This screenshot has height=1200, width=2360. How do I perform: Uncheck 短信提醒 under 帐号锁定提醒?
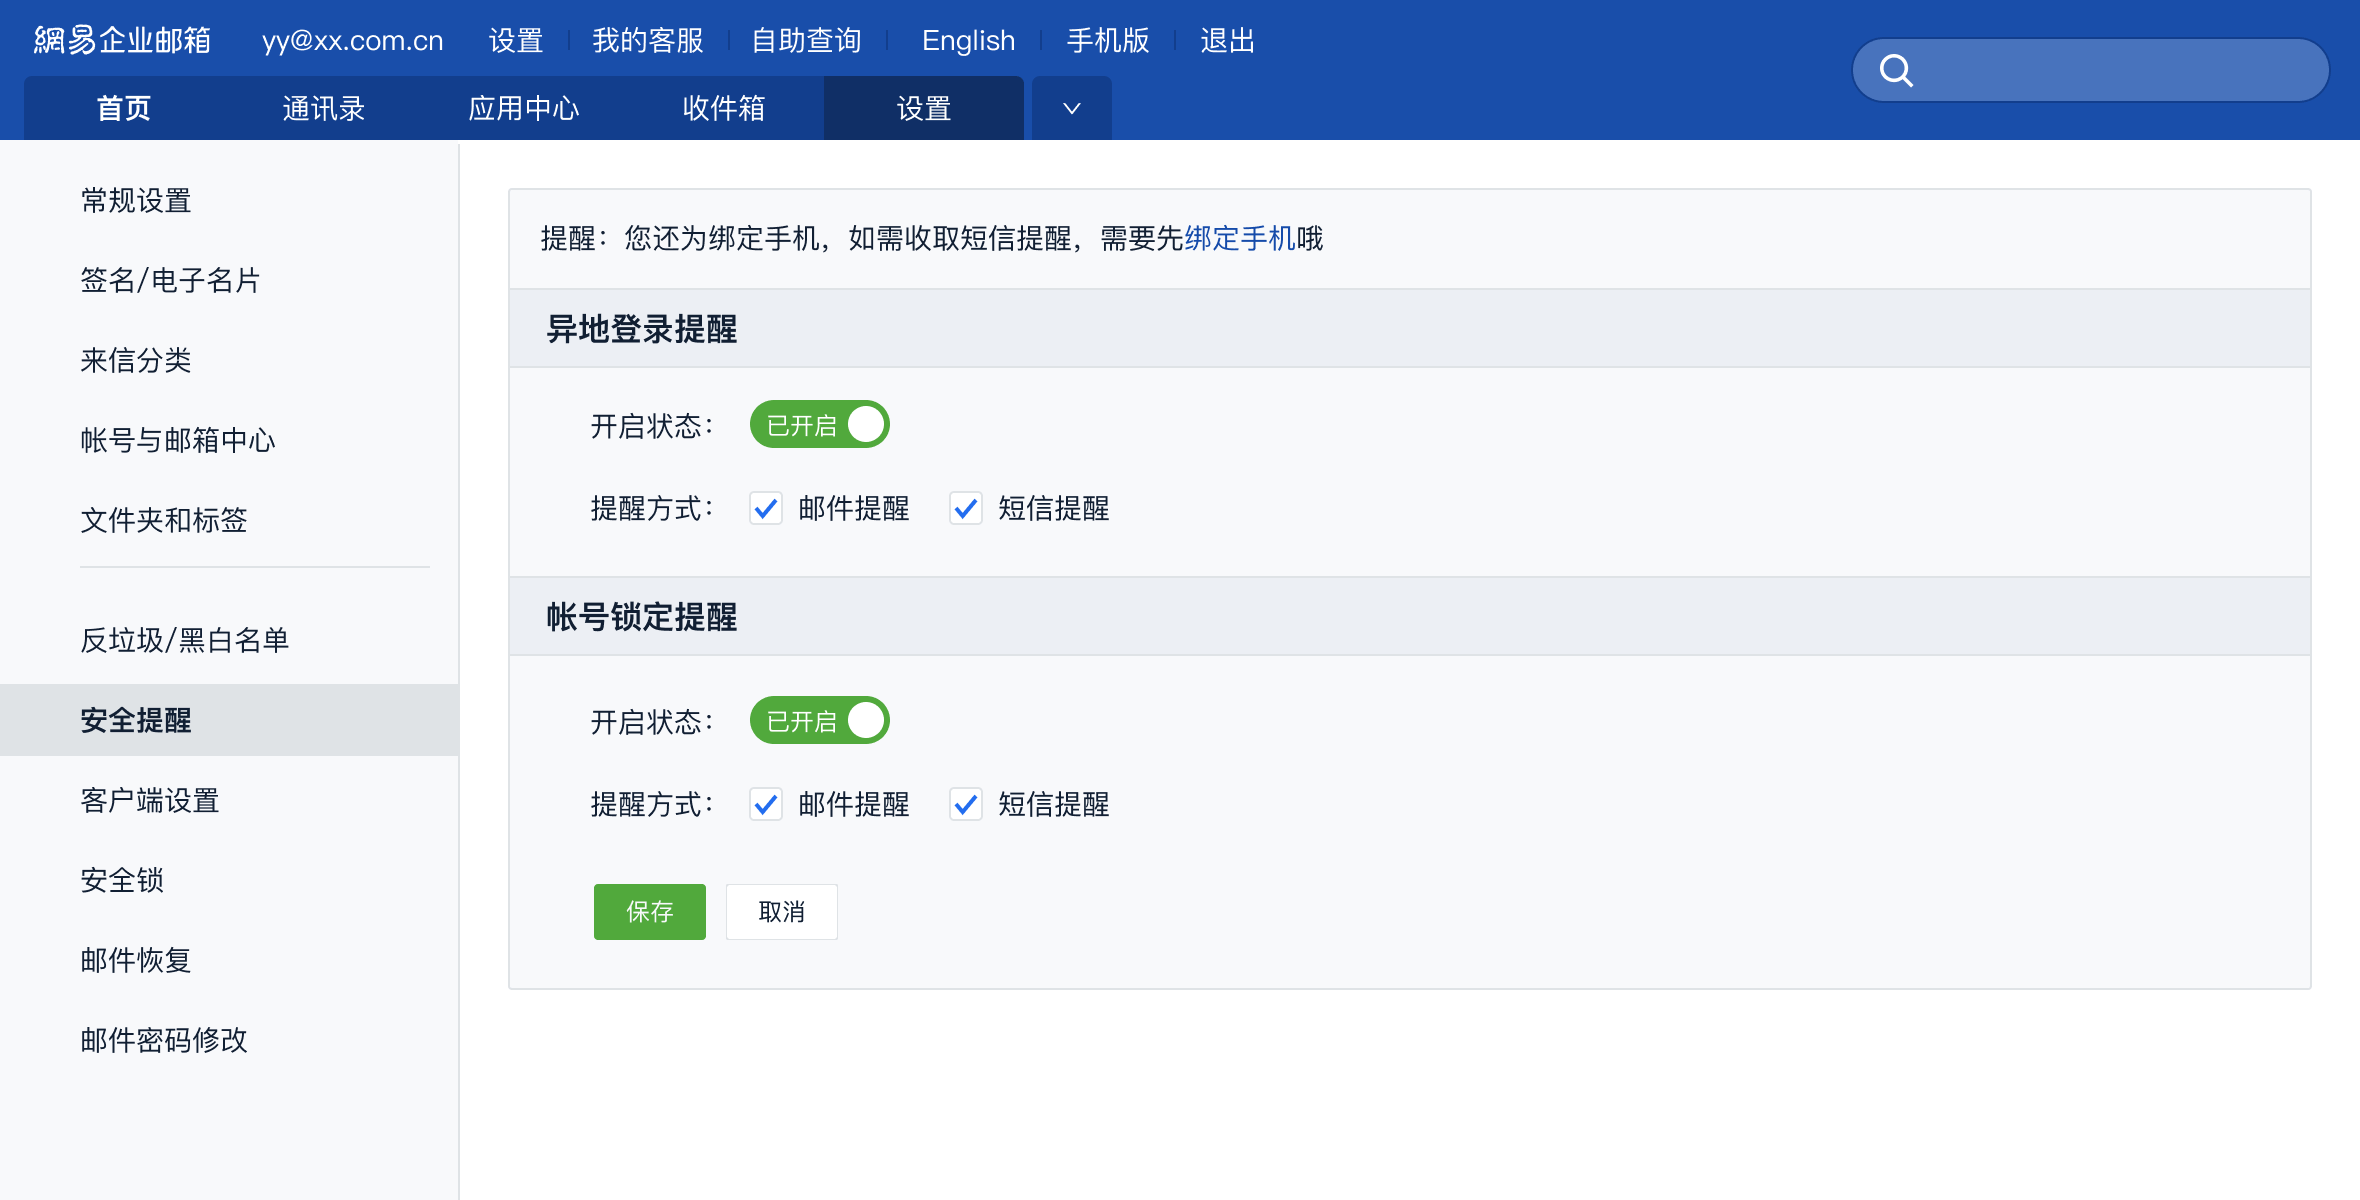tap(966, 805)
